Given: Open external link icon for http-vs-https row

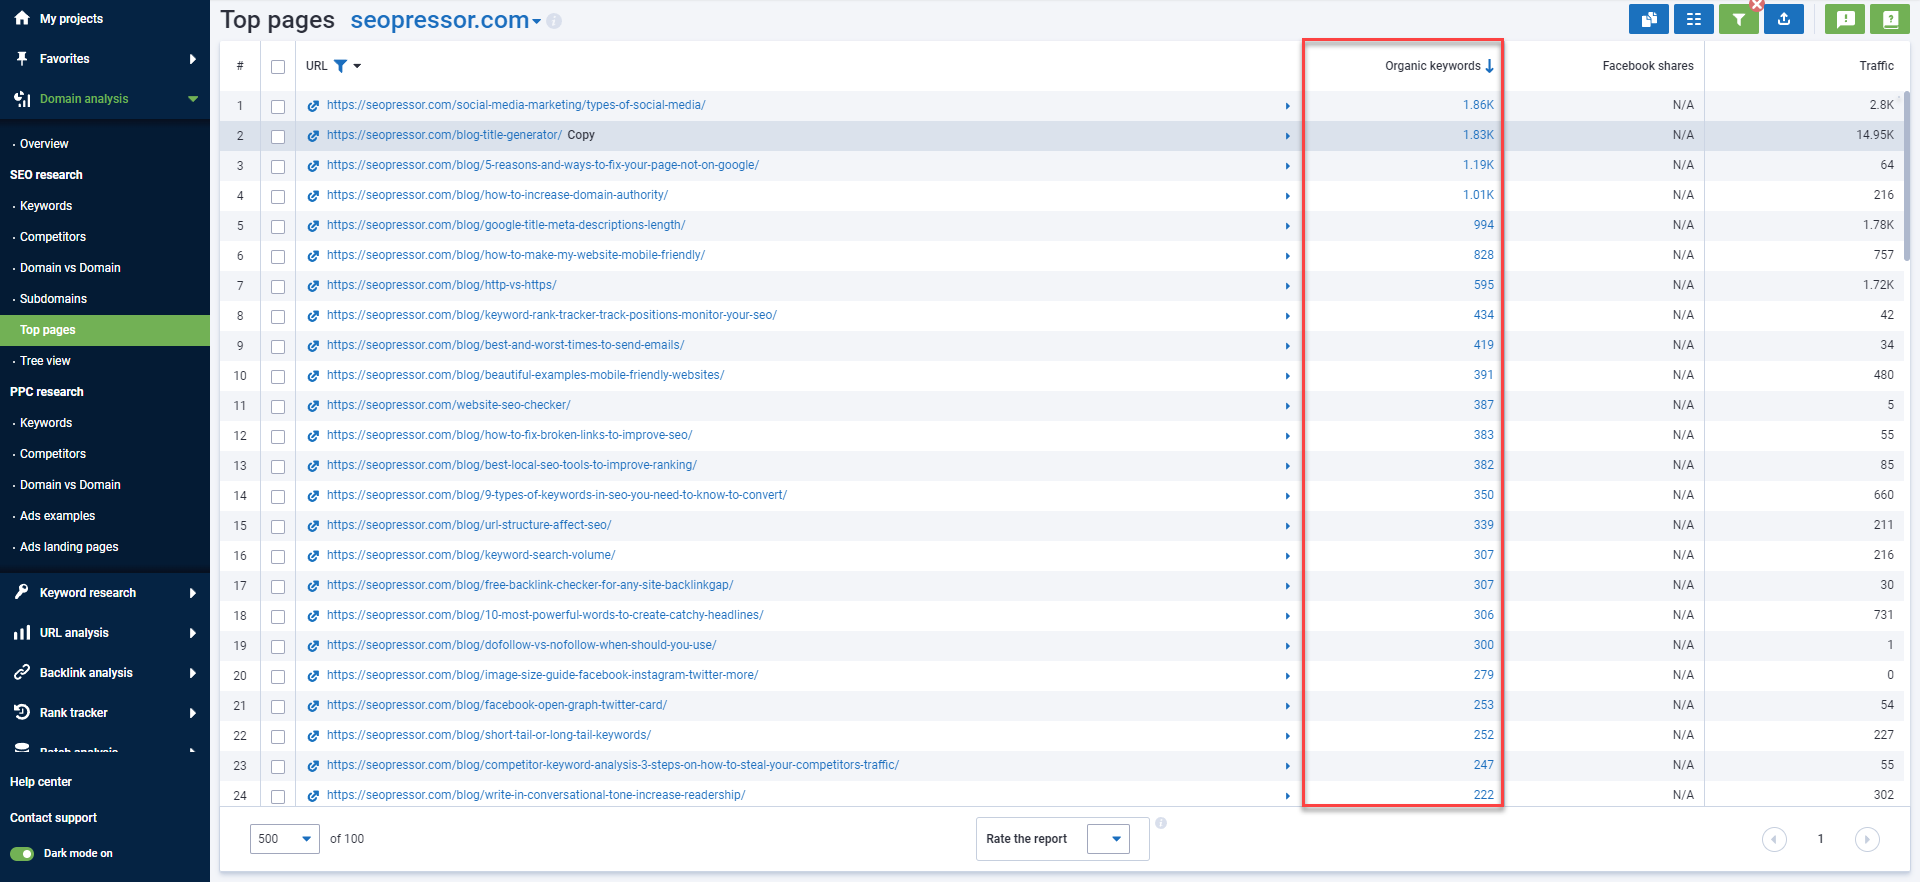Looking at the screenshot, I should click(x=313, y=286).
